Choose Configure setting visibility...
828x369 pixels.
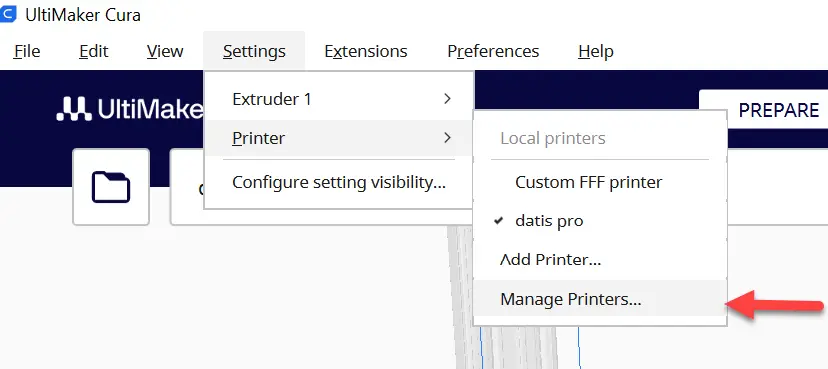point(338,183)
